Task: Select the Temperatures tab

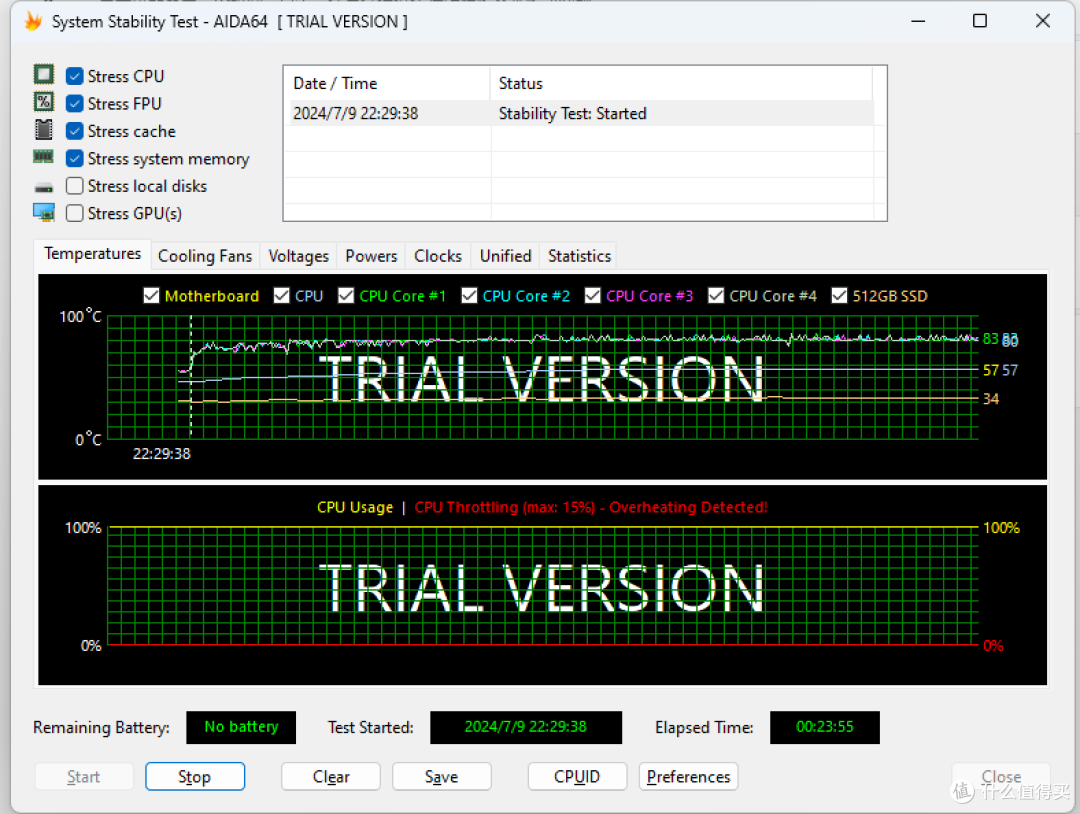Action: pos(92,254)
